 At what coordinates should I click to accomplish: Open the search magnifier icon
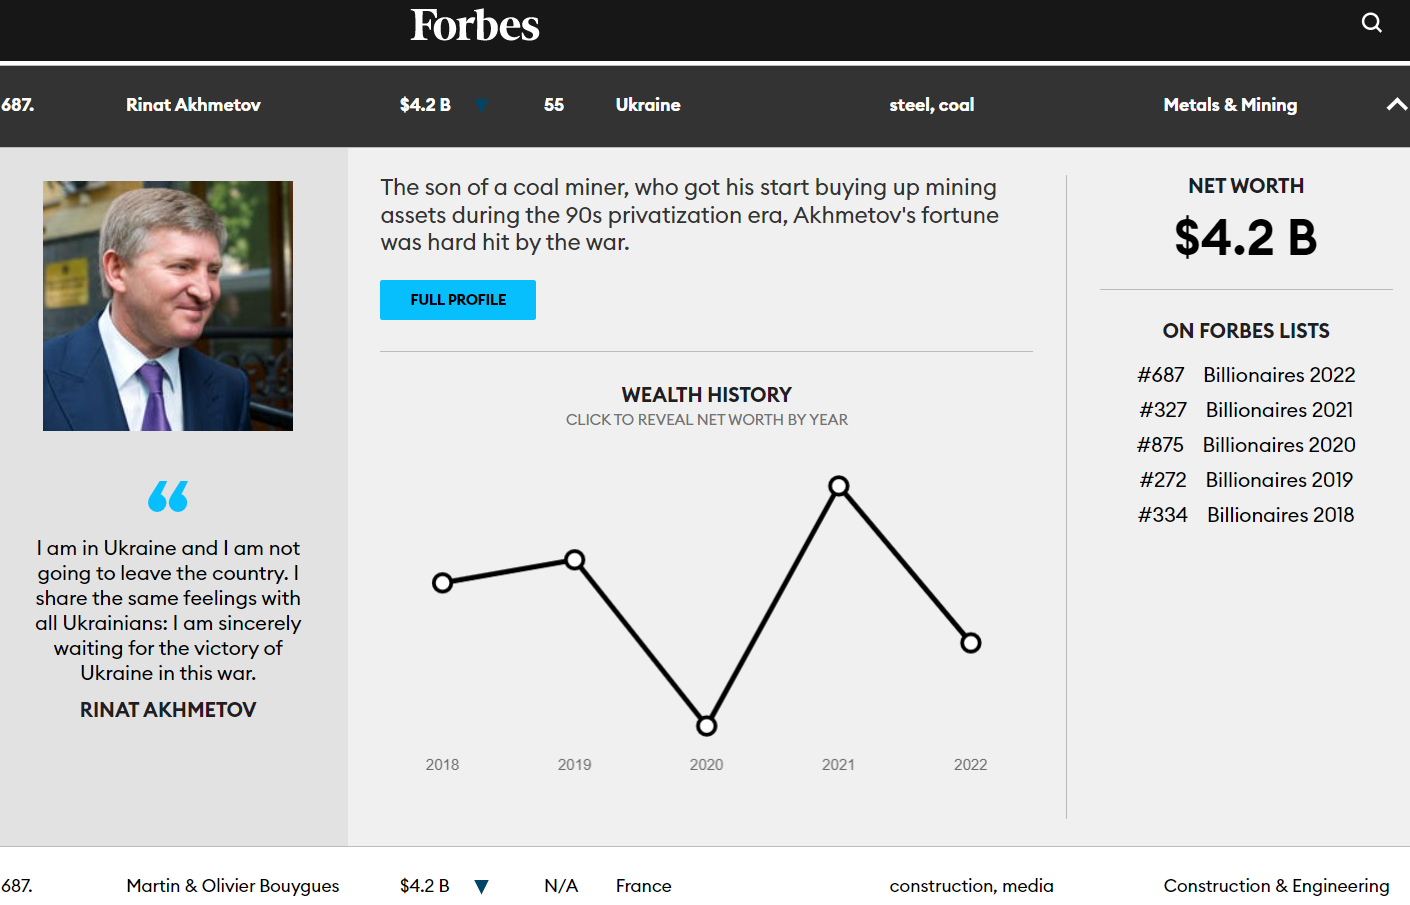tap(1372, 23)
